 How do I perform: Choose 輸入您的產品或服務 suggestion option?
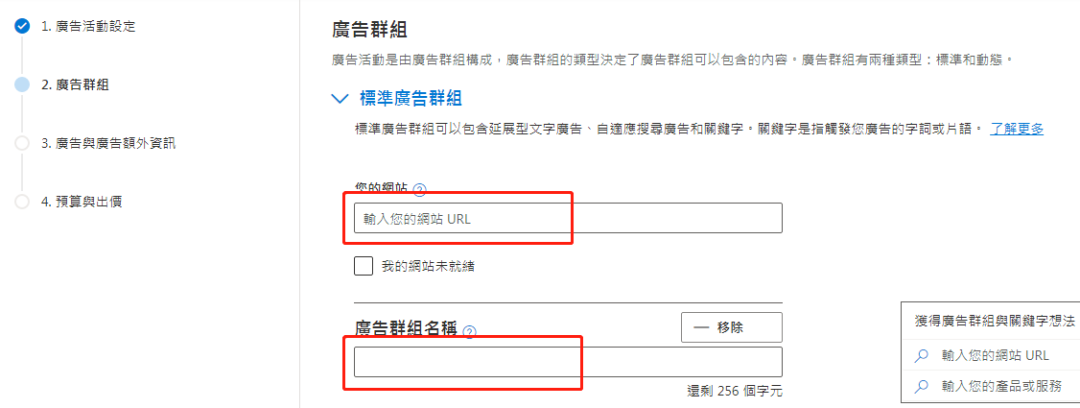992,386
